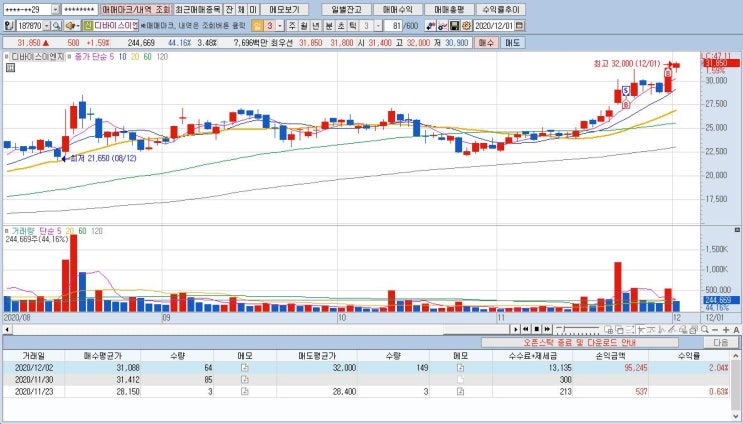Select the 체 tab
Viewport: 743px width, 424px height.
point(241,9)
